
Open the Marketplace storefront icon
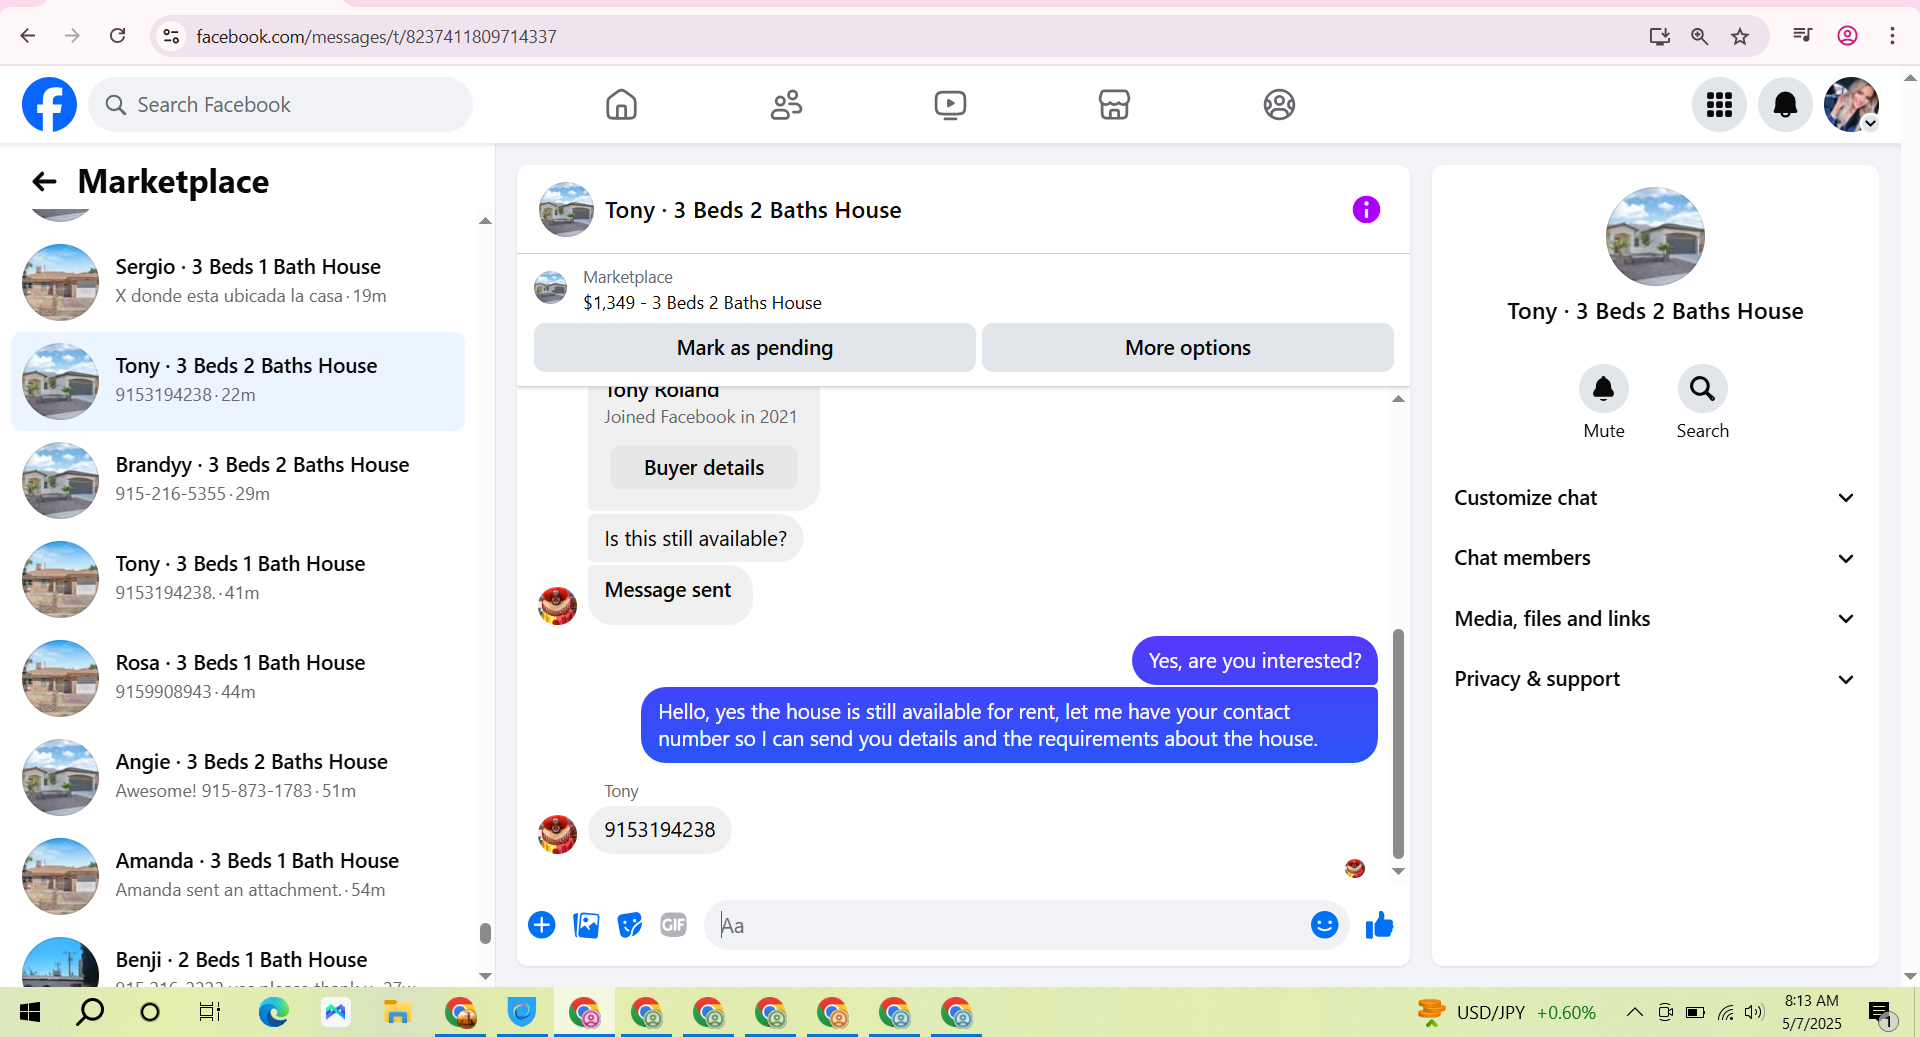coord(1114,104)
